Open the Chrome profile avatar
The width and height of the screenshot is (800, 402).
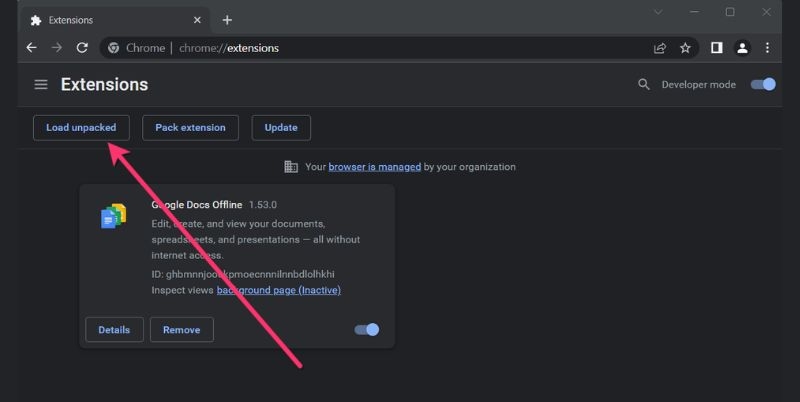click(x=742, y=47)
